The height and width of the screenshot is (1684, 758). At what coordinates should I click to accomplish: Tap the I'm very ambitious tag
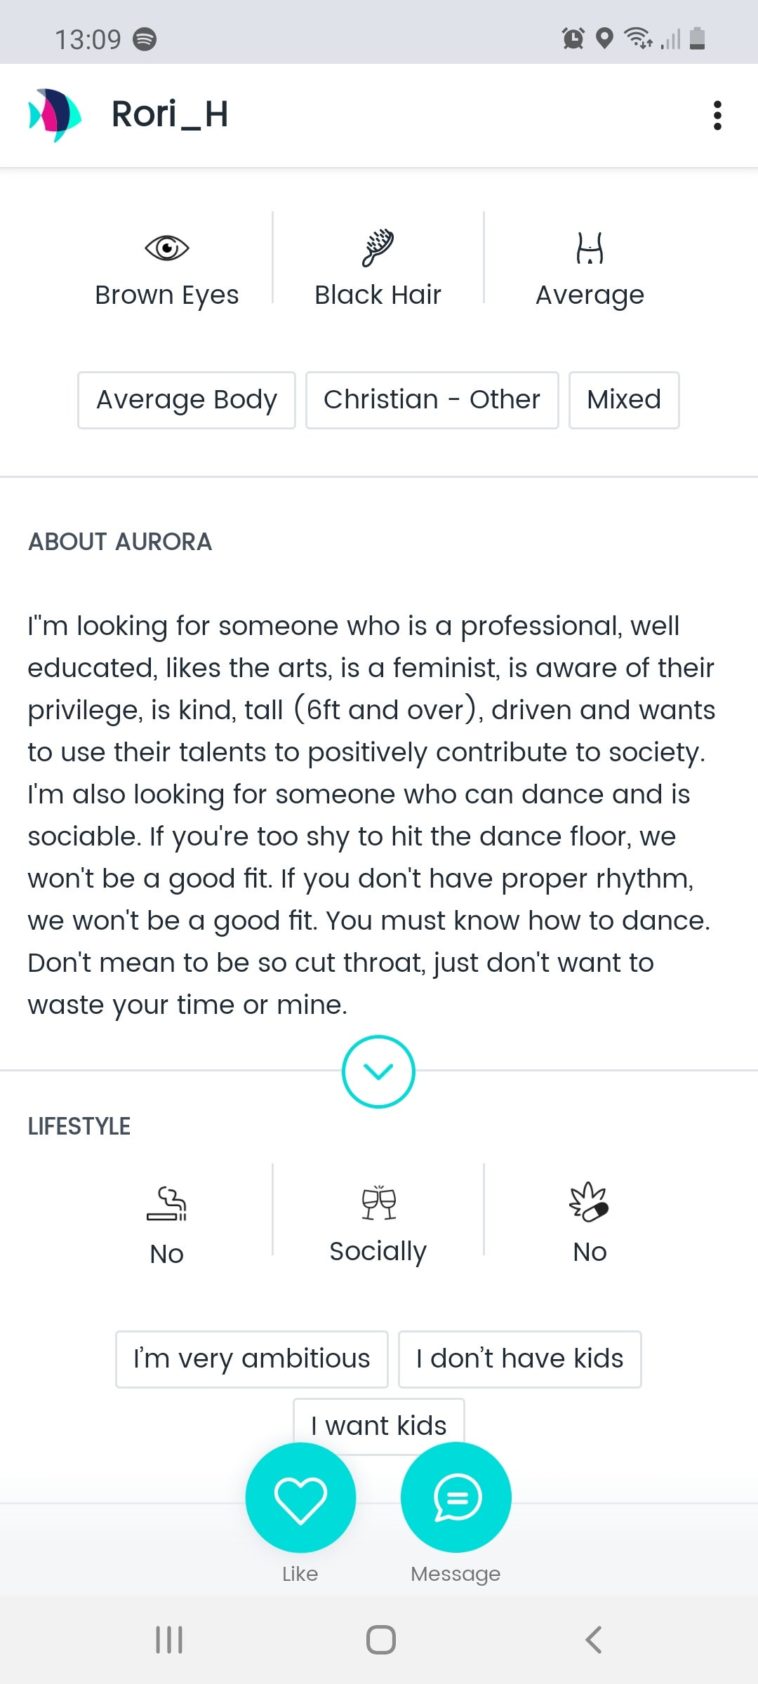coord(252,1359)
